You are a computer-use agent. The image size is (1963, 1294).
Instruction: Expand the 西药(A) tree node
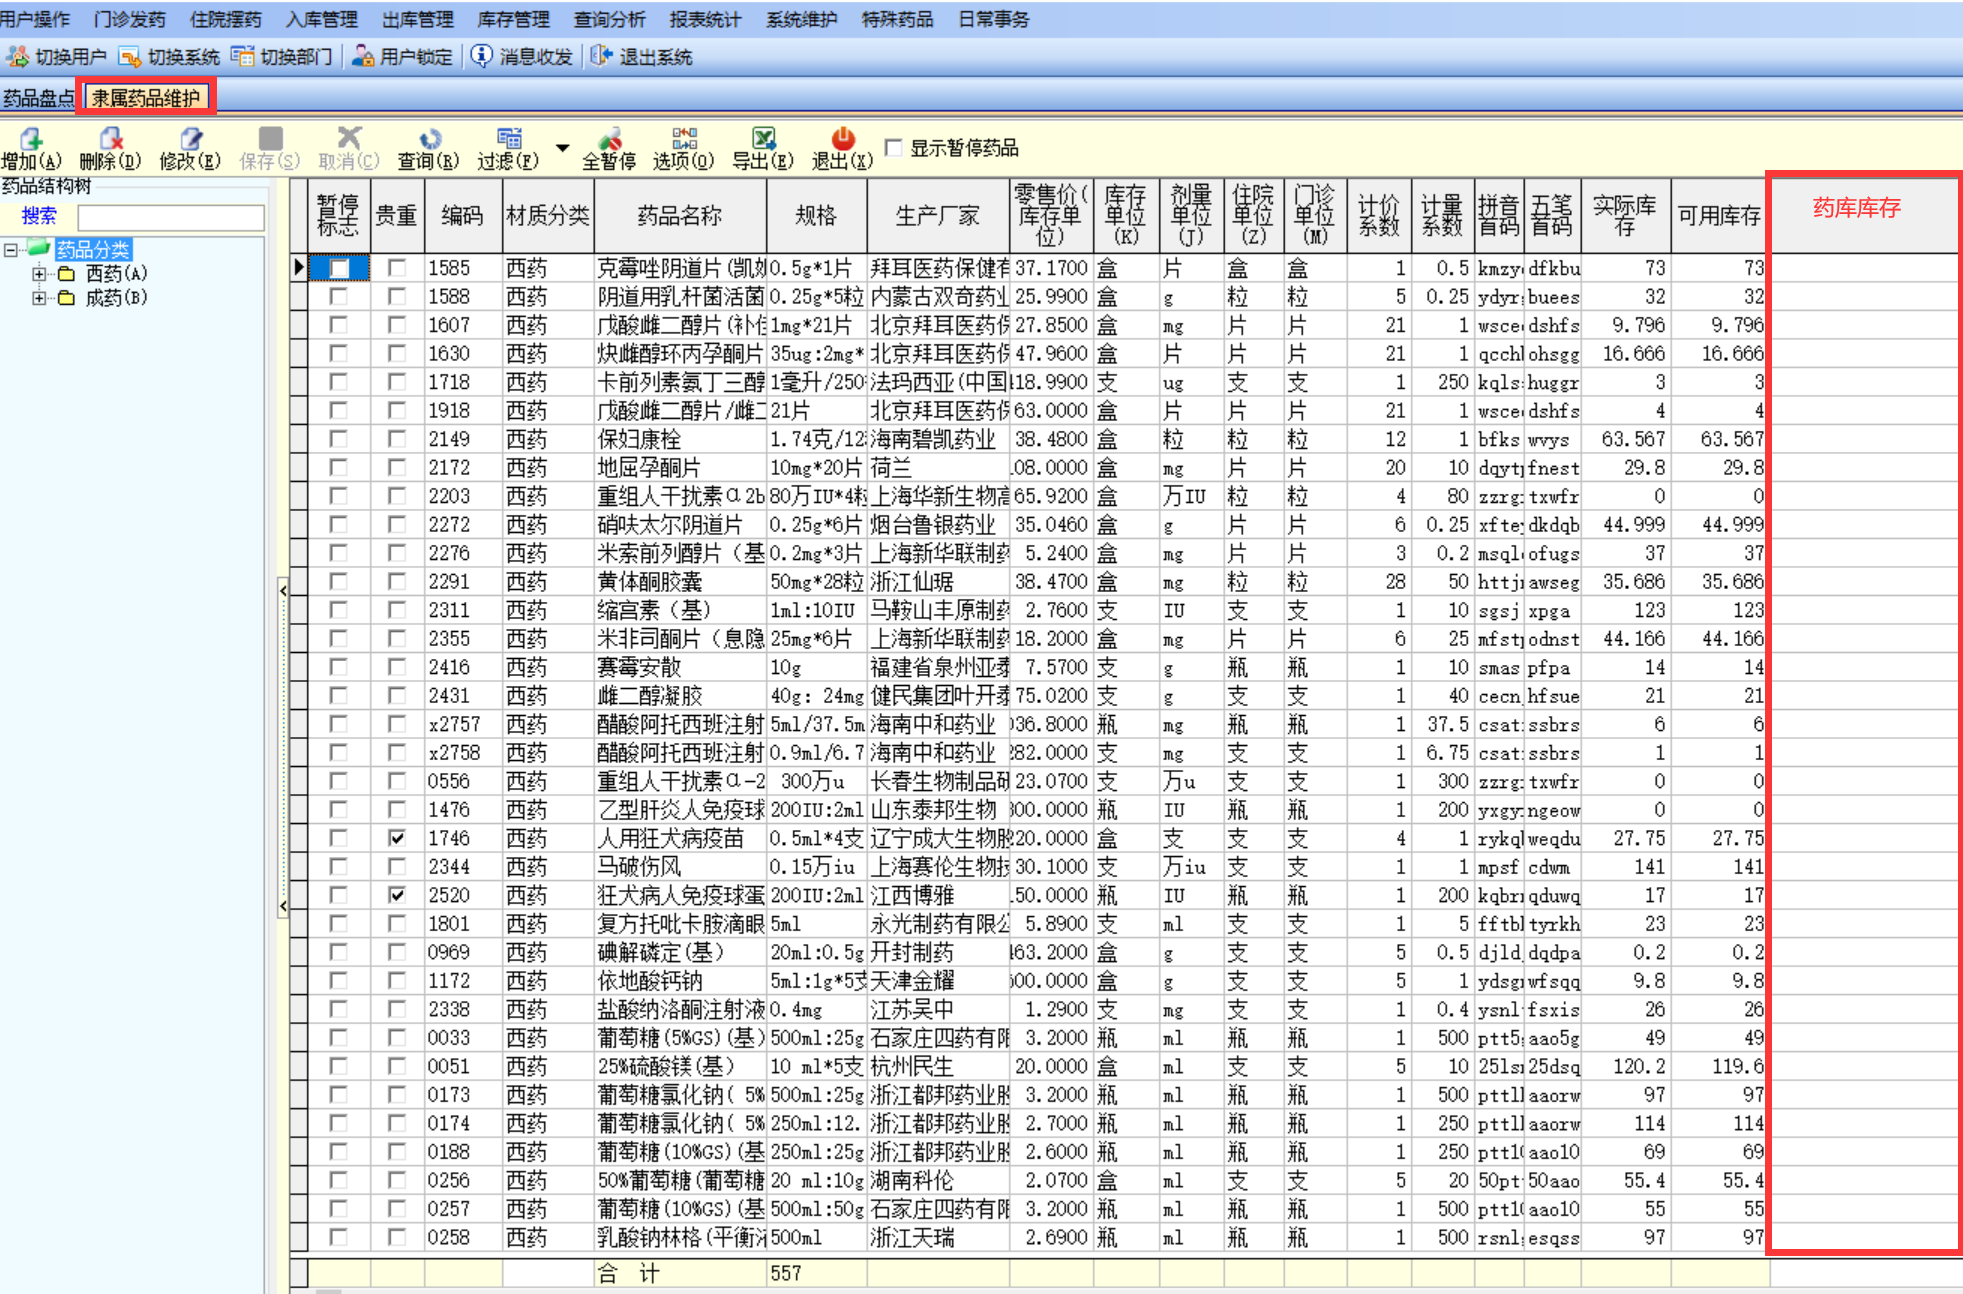tap(39, 274)
